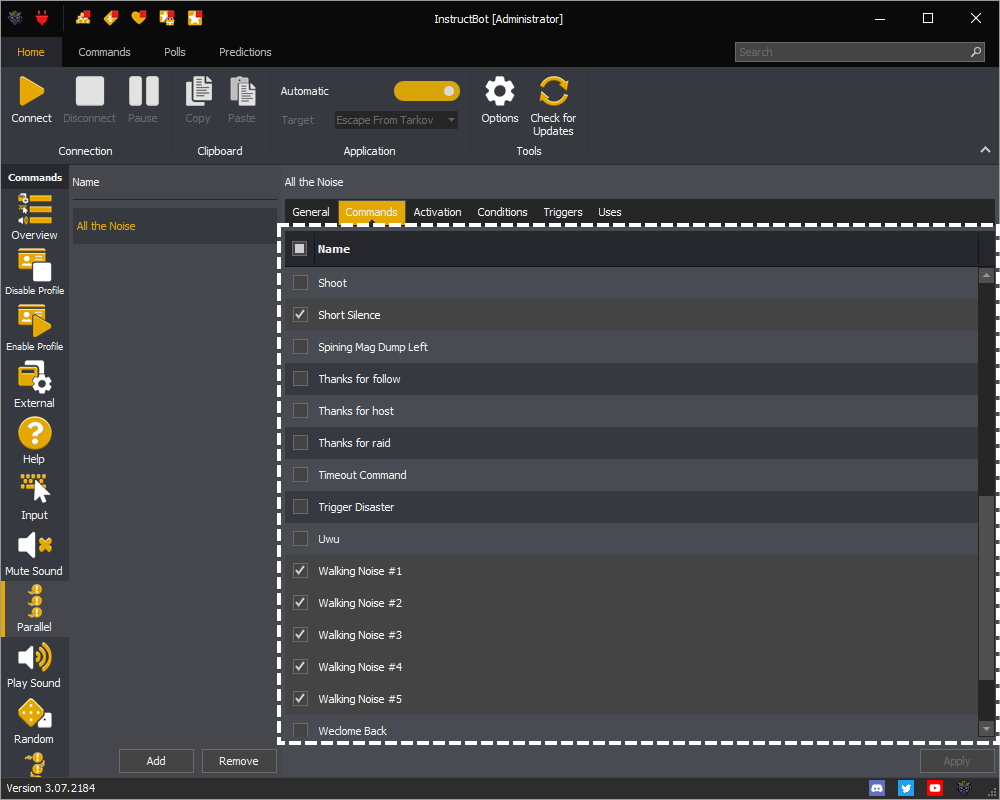1000x800 pixels.
Task: Click the command list scrollbar thumb
Action: pos(986,587)
